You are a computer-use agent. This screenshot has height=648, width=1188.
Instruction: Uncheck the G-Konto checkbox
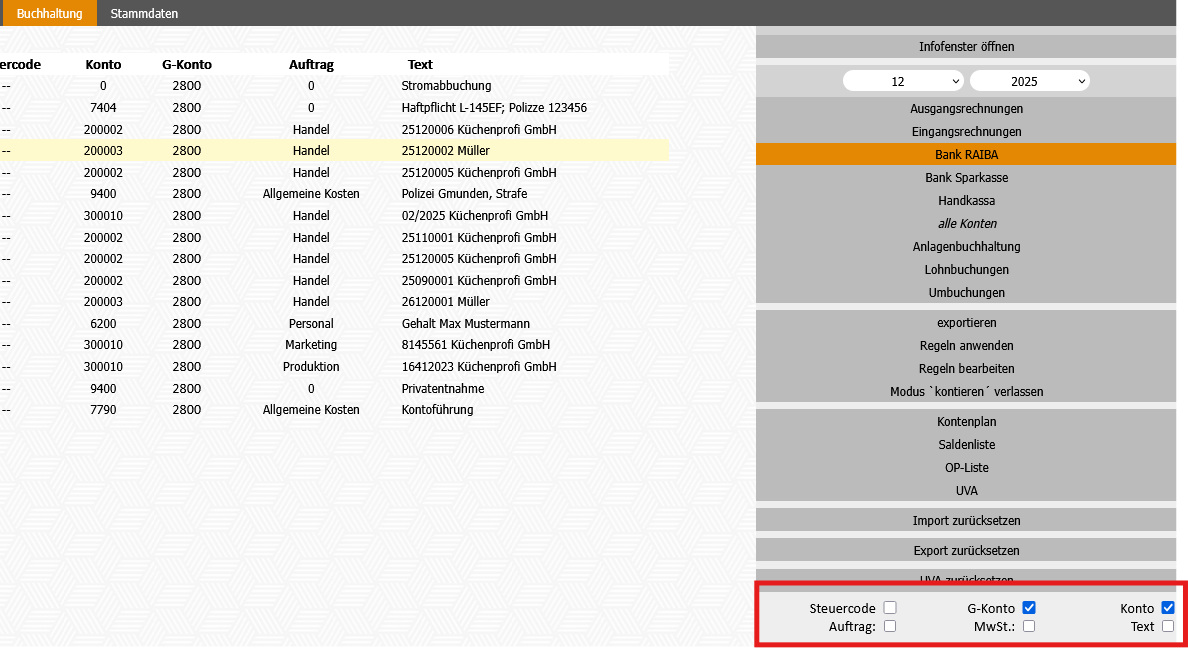click(x=1029, y=608)
